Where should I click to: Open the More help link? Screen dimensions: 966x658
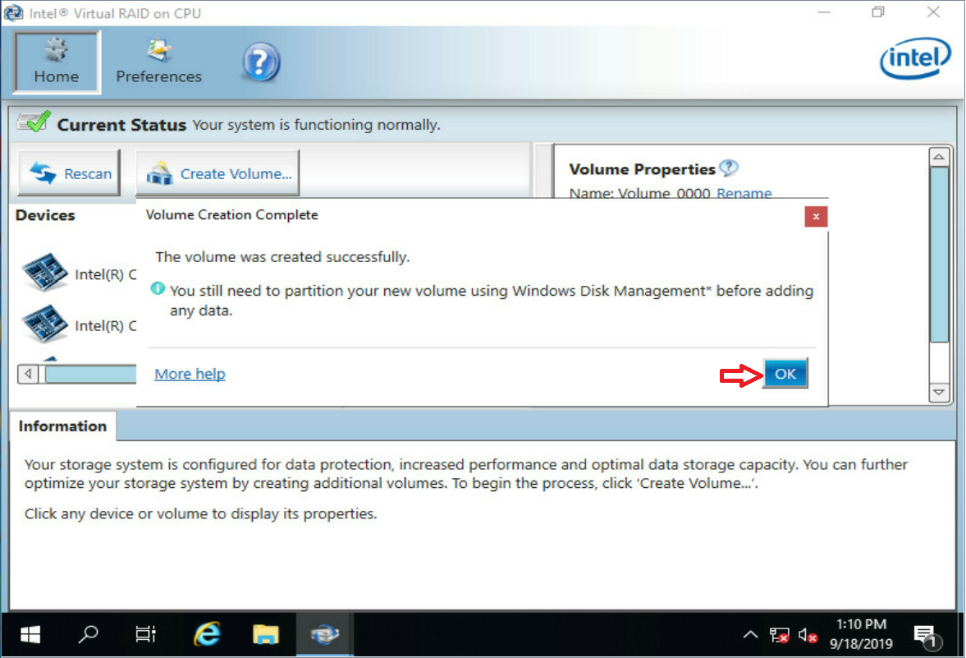190,374
